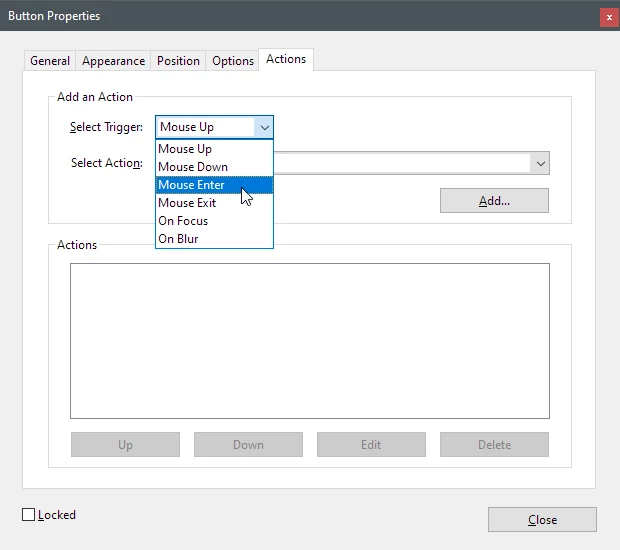Click the Up button below Actions list
Screen dimensions: 620x550
point(125,444)
